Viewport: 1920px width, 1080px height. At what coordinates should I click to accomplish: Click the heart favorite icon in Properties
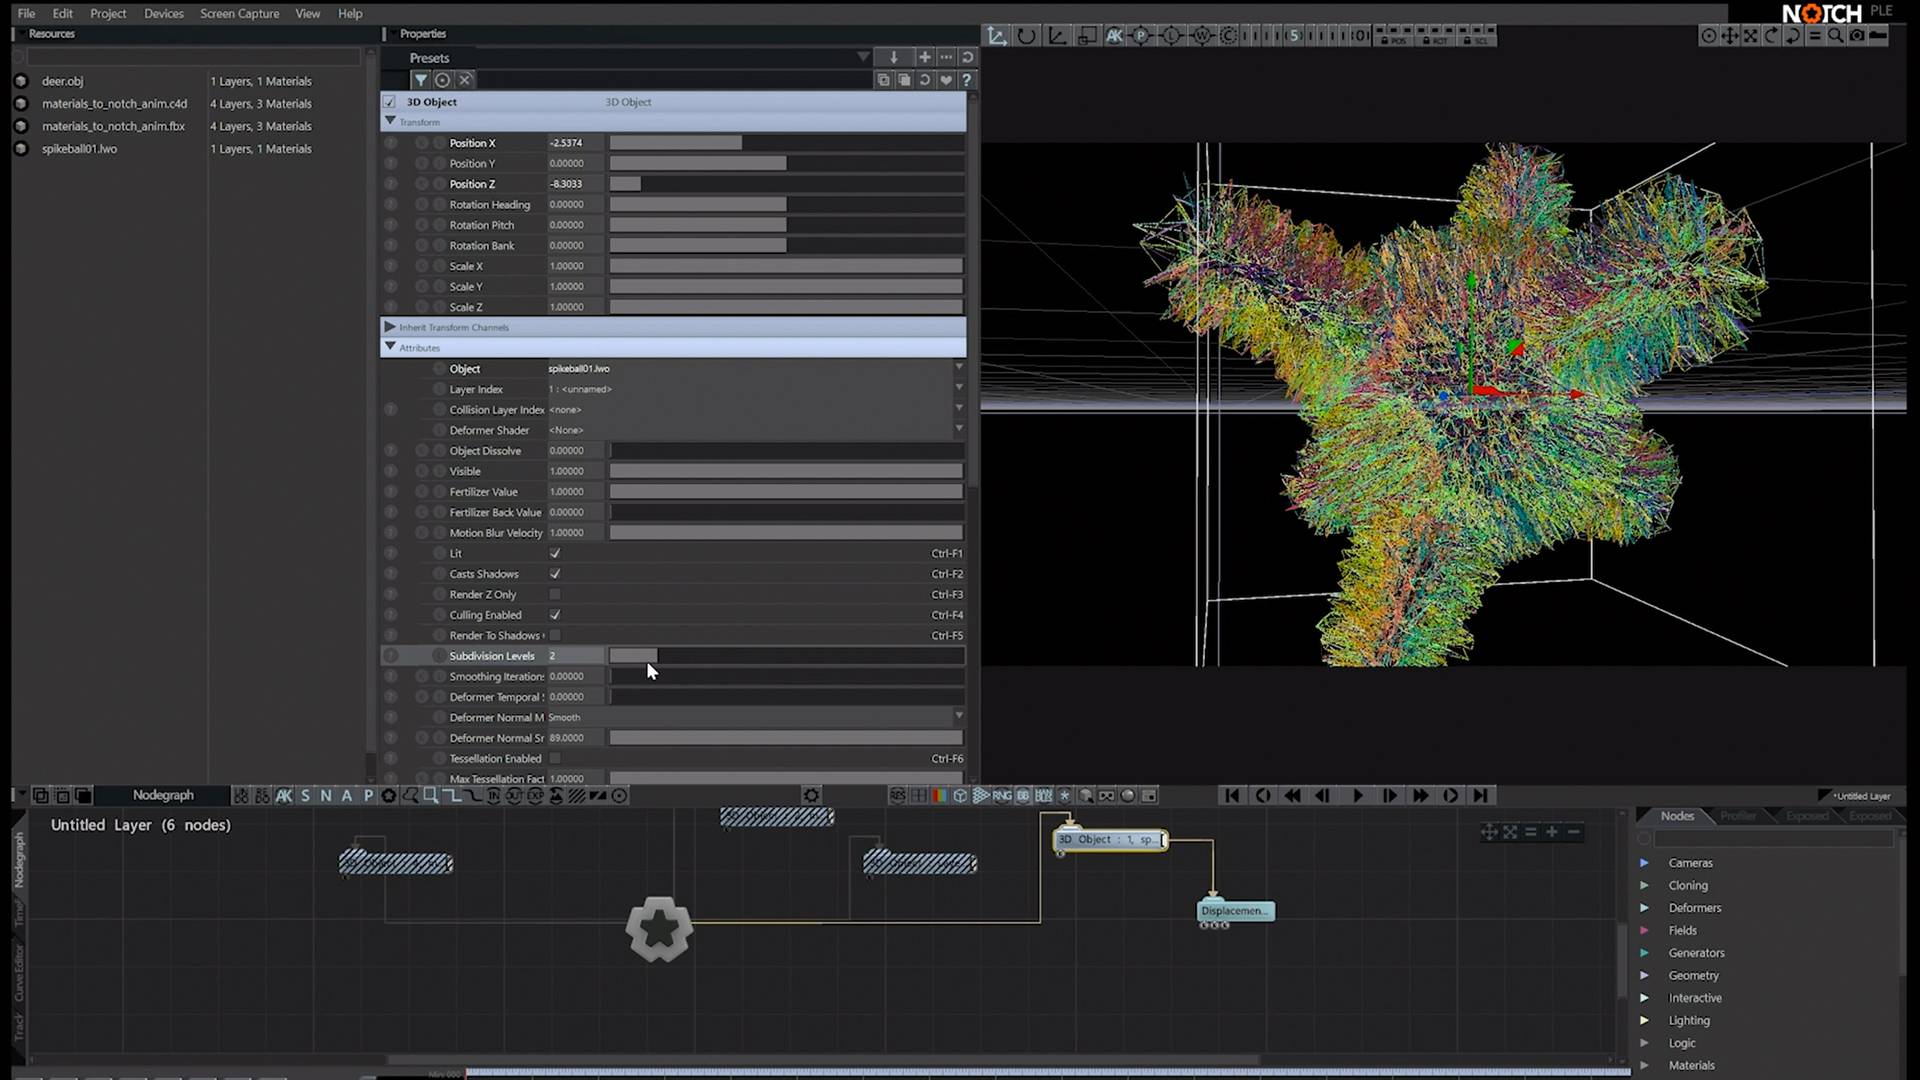point(945,80)
